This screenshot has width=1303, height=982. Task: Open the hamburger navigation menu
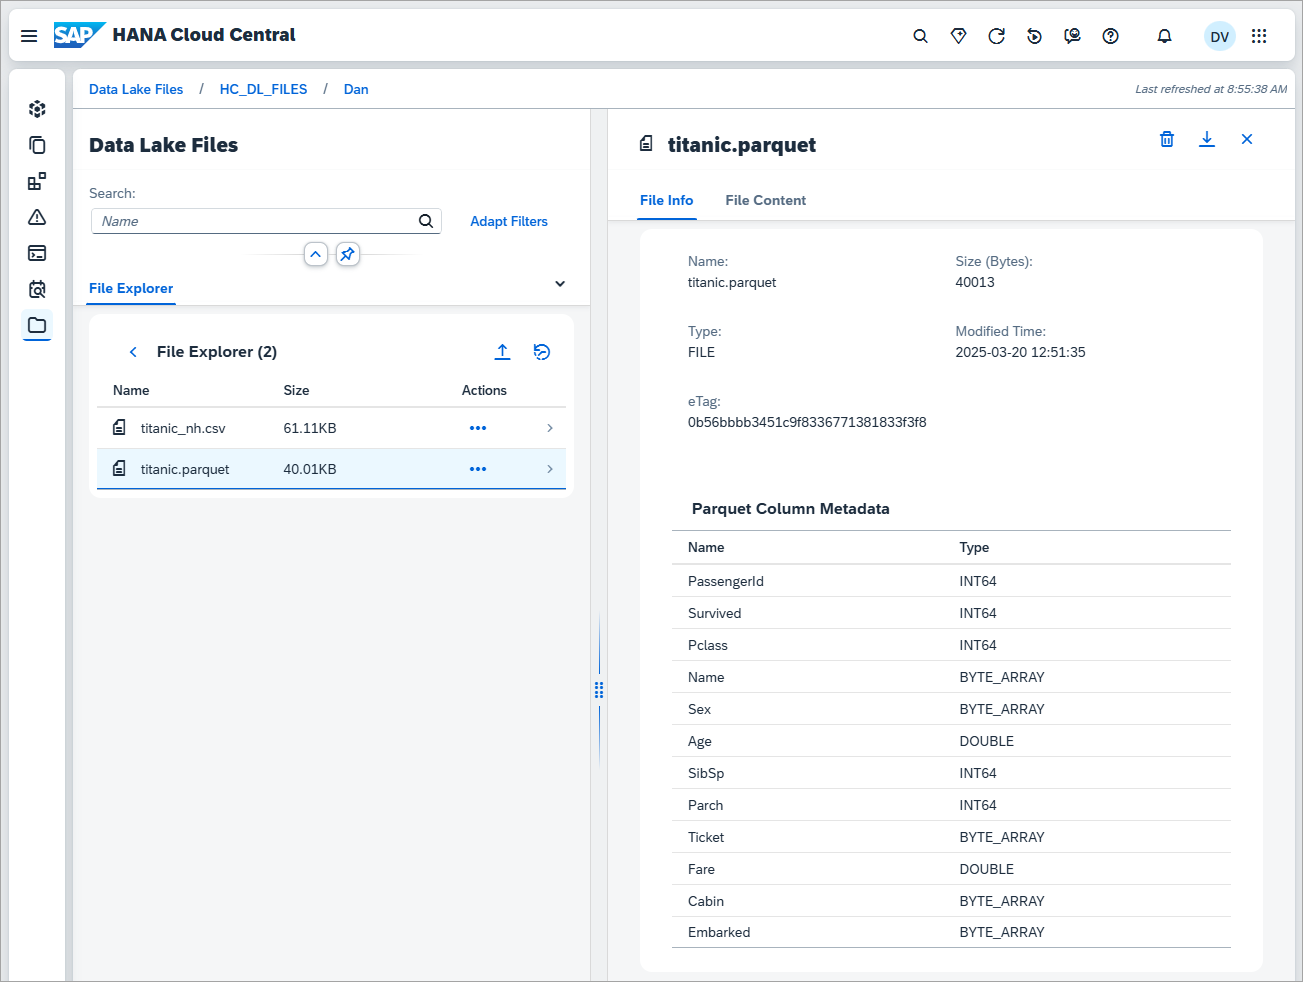pyautogui.click(x=29, y=36)
